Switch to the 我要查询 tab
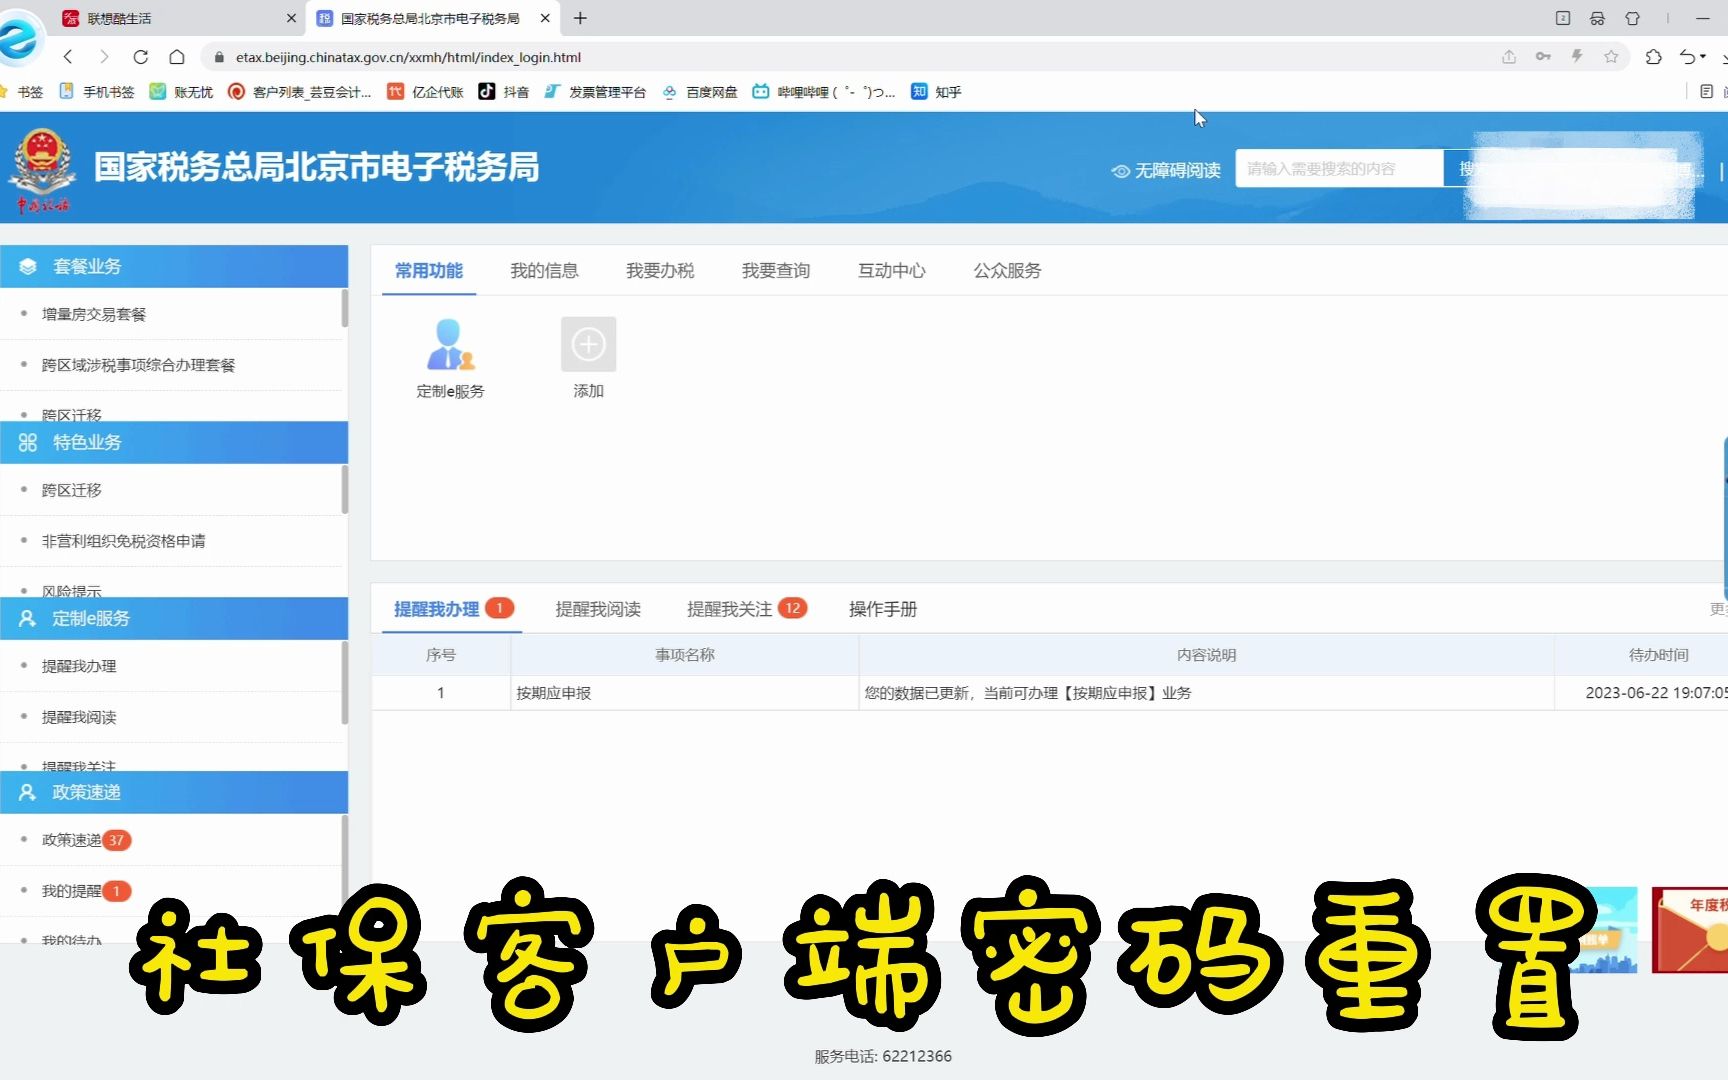Screen dimensions: 1728x1080 point(776,271)
